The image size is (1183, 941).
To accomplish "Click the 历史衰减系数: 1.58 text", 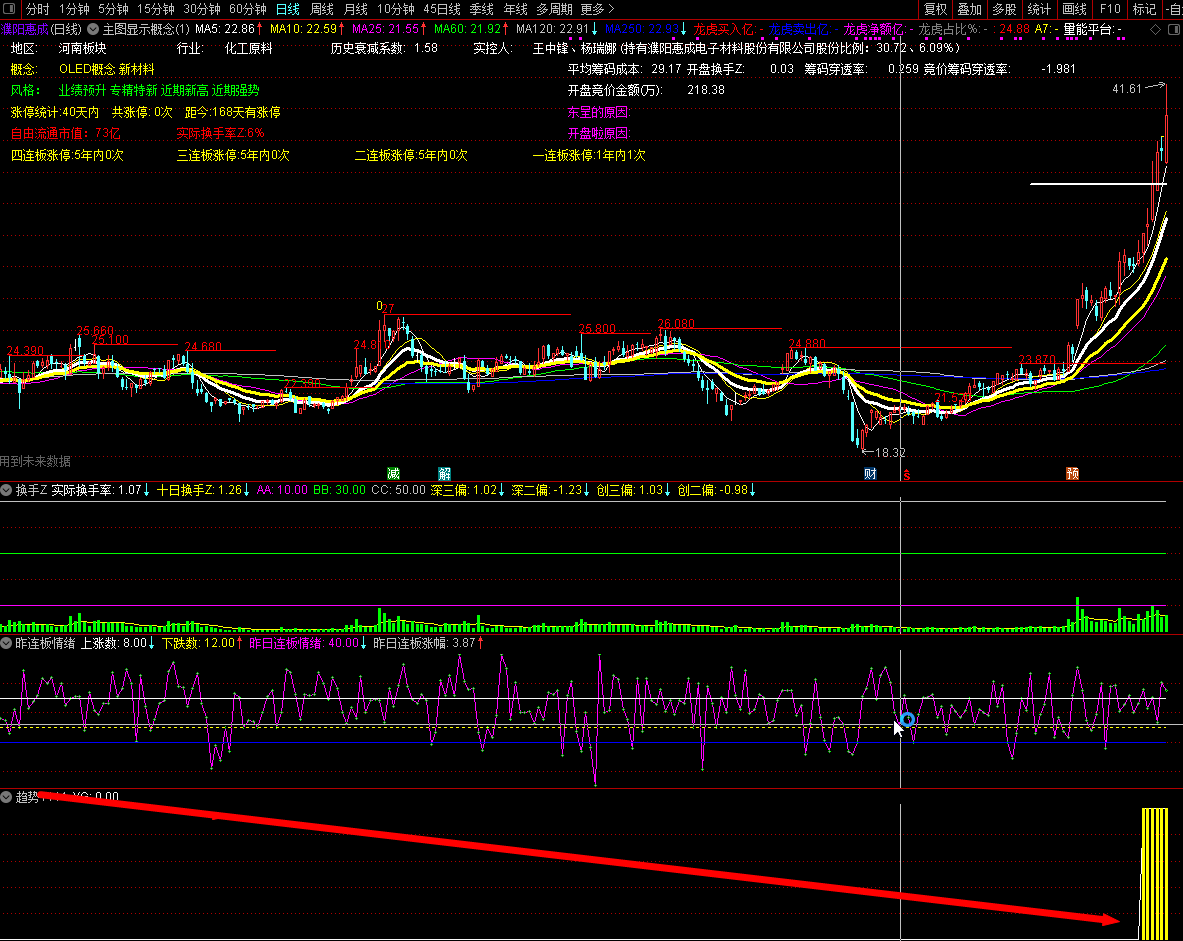I will (x=384, y=48).
